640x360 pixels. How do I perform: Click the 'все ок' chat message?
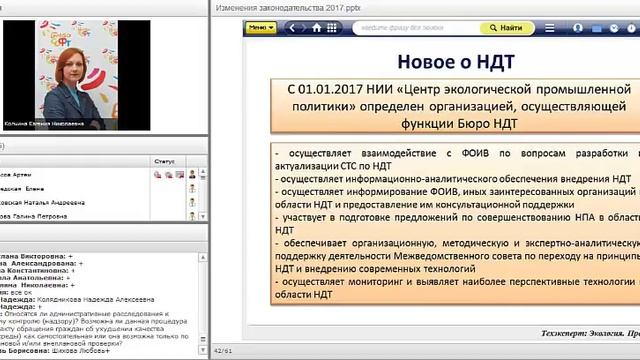[16, 292]
